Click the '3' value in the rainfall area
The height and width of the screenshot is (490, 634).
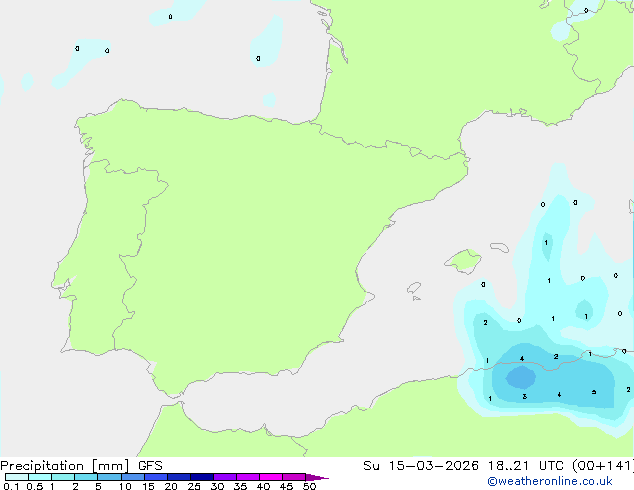(524, 396)
